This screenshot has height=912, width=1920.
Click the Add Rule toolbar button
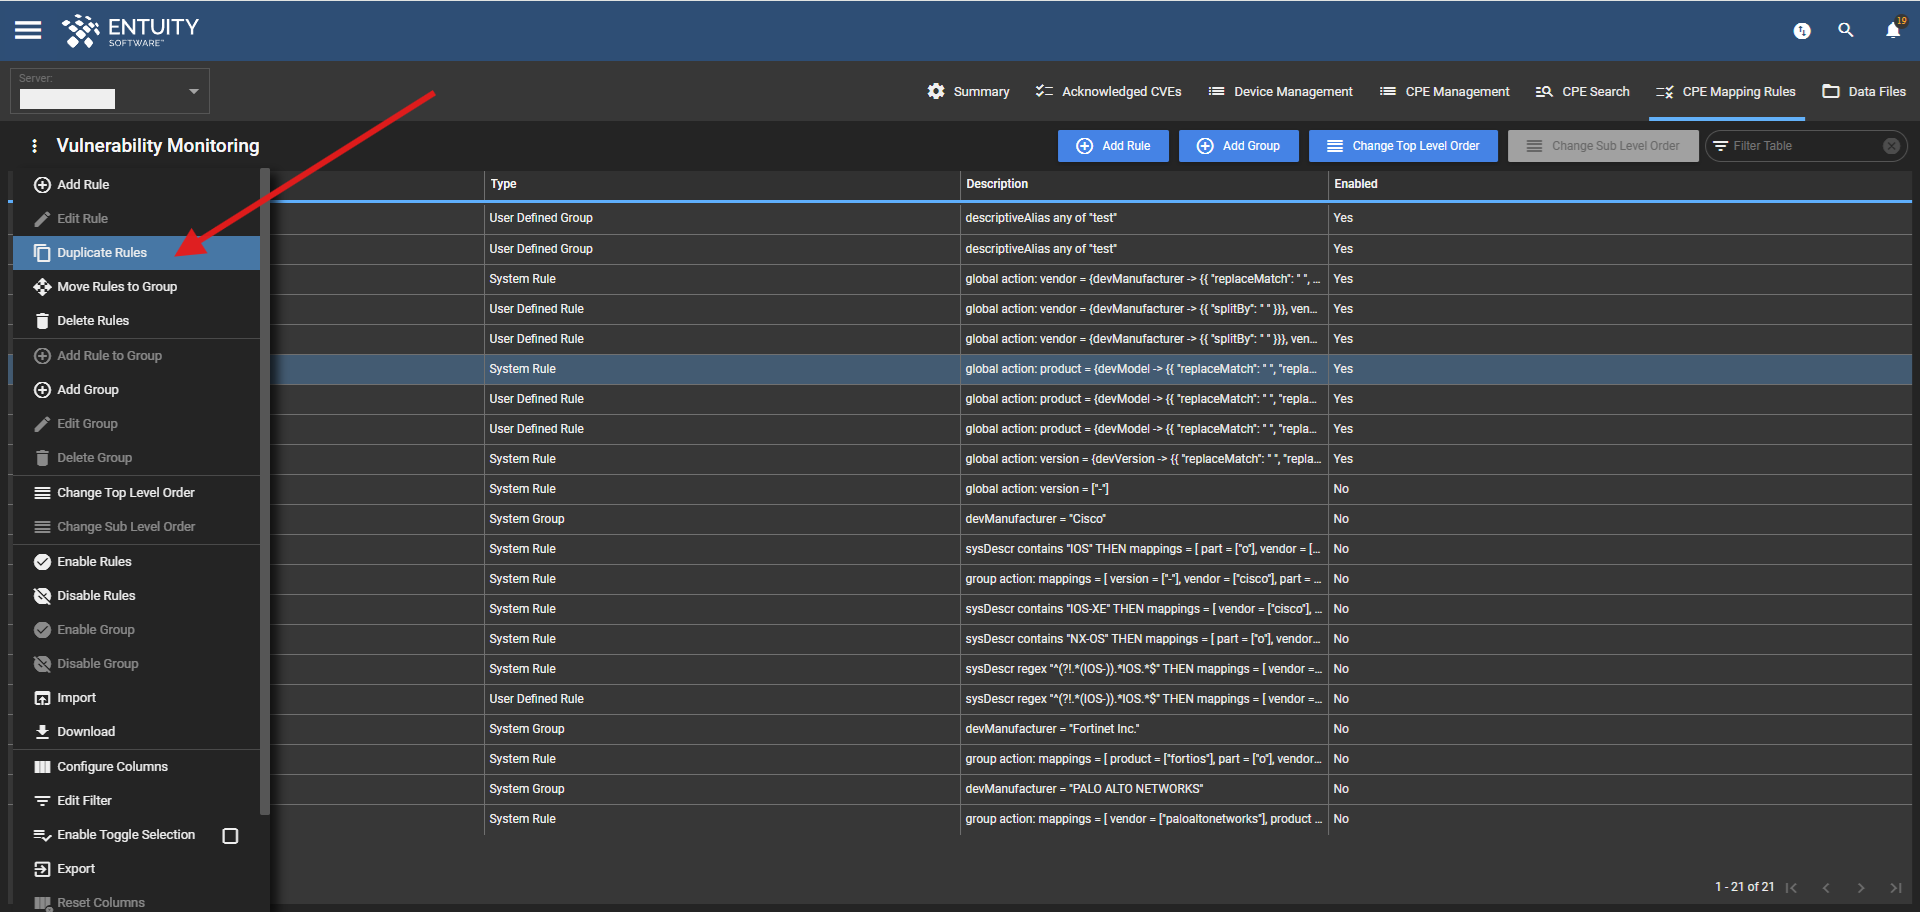pos(1113,146)
